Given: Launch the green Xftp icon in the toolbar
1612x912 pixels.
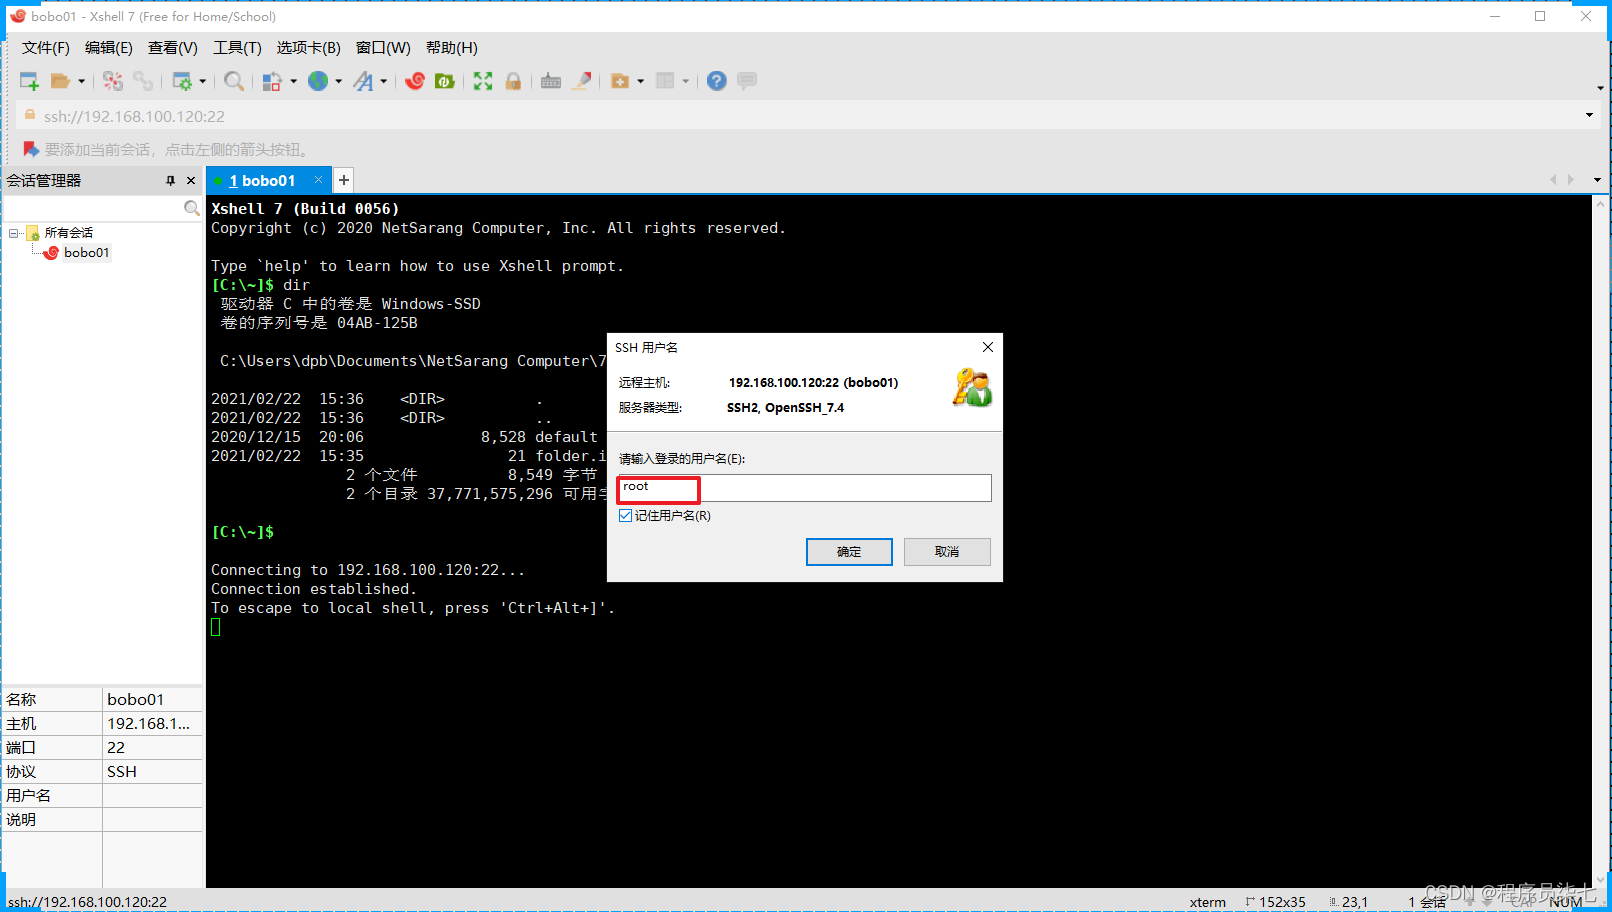Looking at the screenshot, I should click(x=445, y=81).
